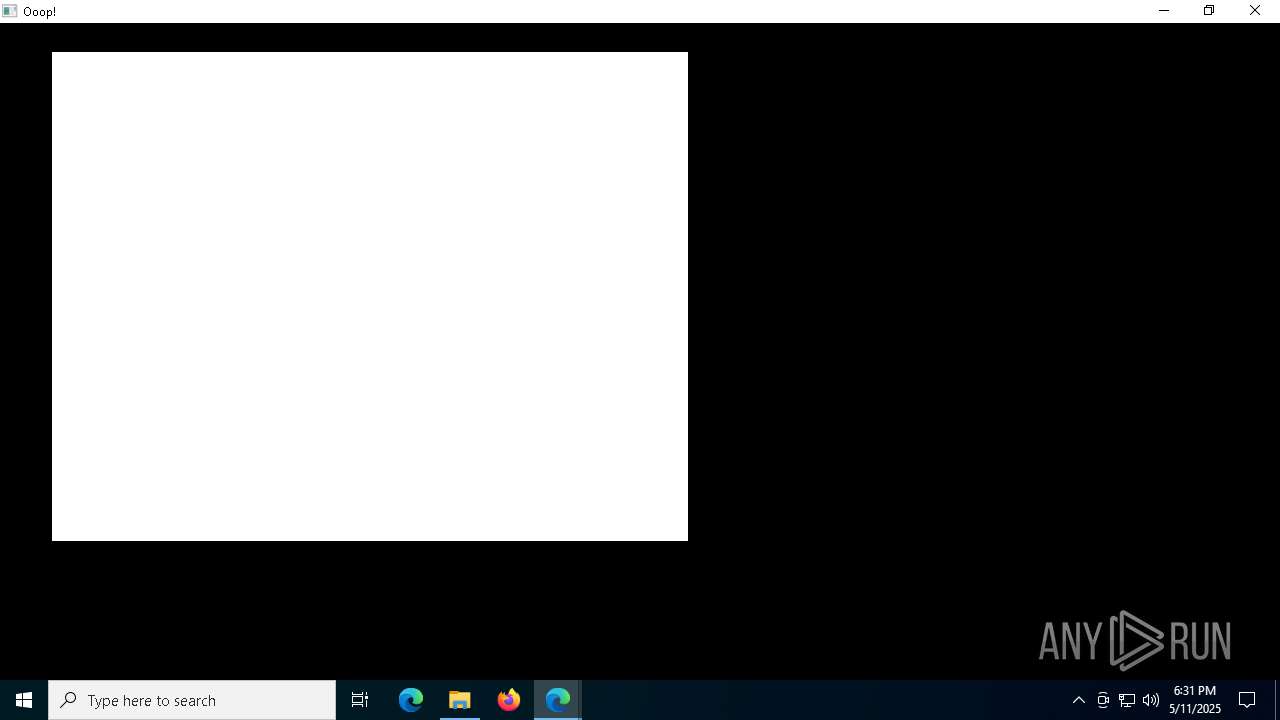Minimize the Ooop! window

pyautogui.click(x=1163, y=11)
